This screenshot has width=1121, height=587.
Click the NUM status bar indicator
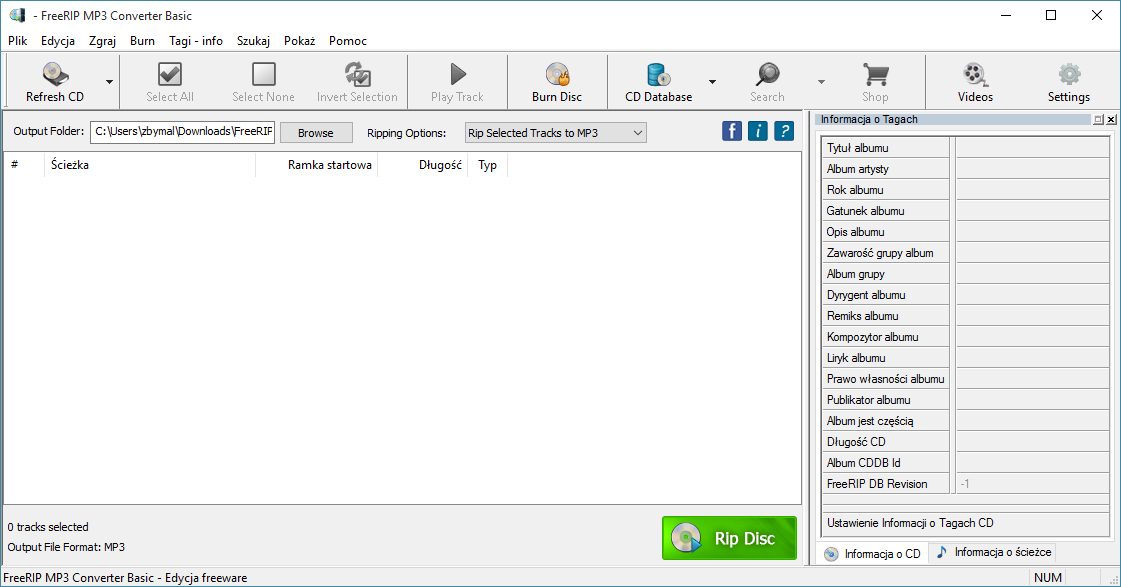(x=1047, y=578)
